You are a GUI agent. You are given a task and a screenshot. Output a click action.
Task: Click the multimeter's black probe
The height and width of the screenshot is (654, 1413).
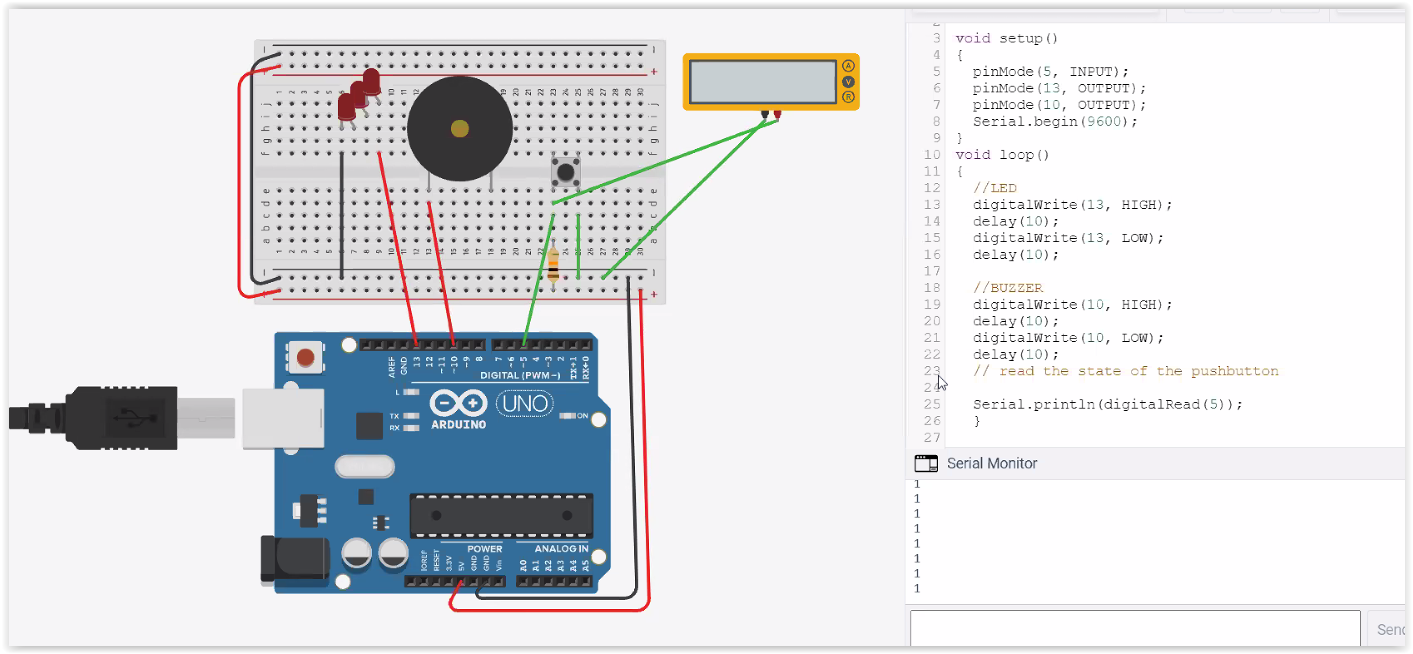pyautogui.click(x=765, y=115)
